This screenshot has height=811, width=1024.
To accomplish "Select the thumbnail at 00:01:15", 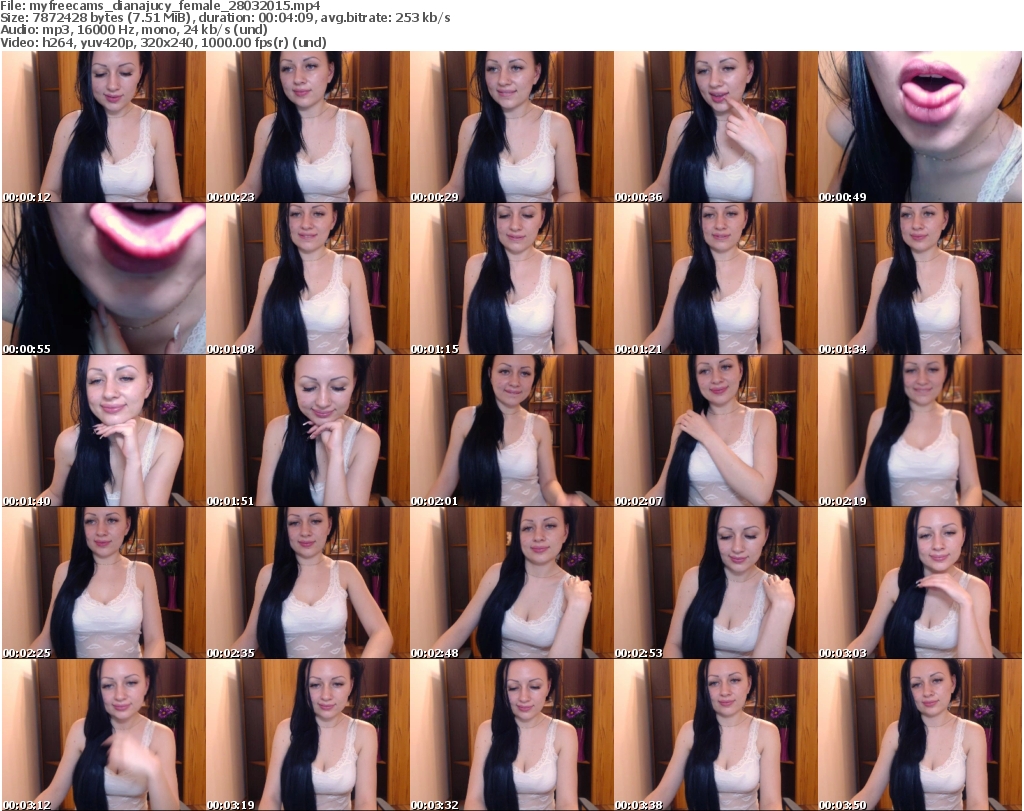I will pyautogui.click(x=511, y=279).
